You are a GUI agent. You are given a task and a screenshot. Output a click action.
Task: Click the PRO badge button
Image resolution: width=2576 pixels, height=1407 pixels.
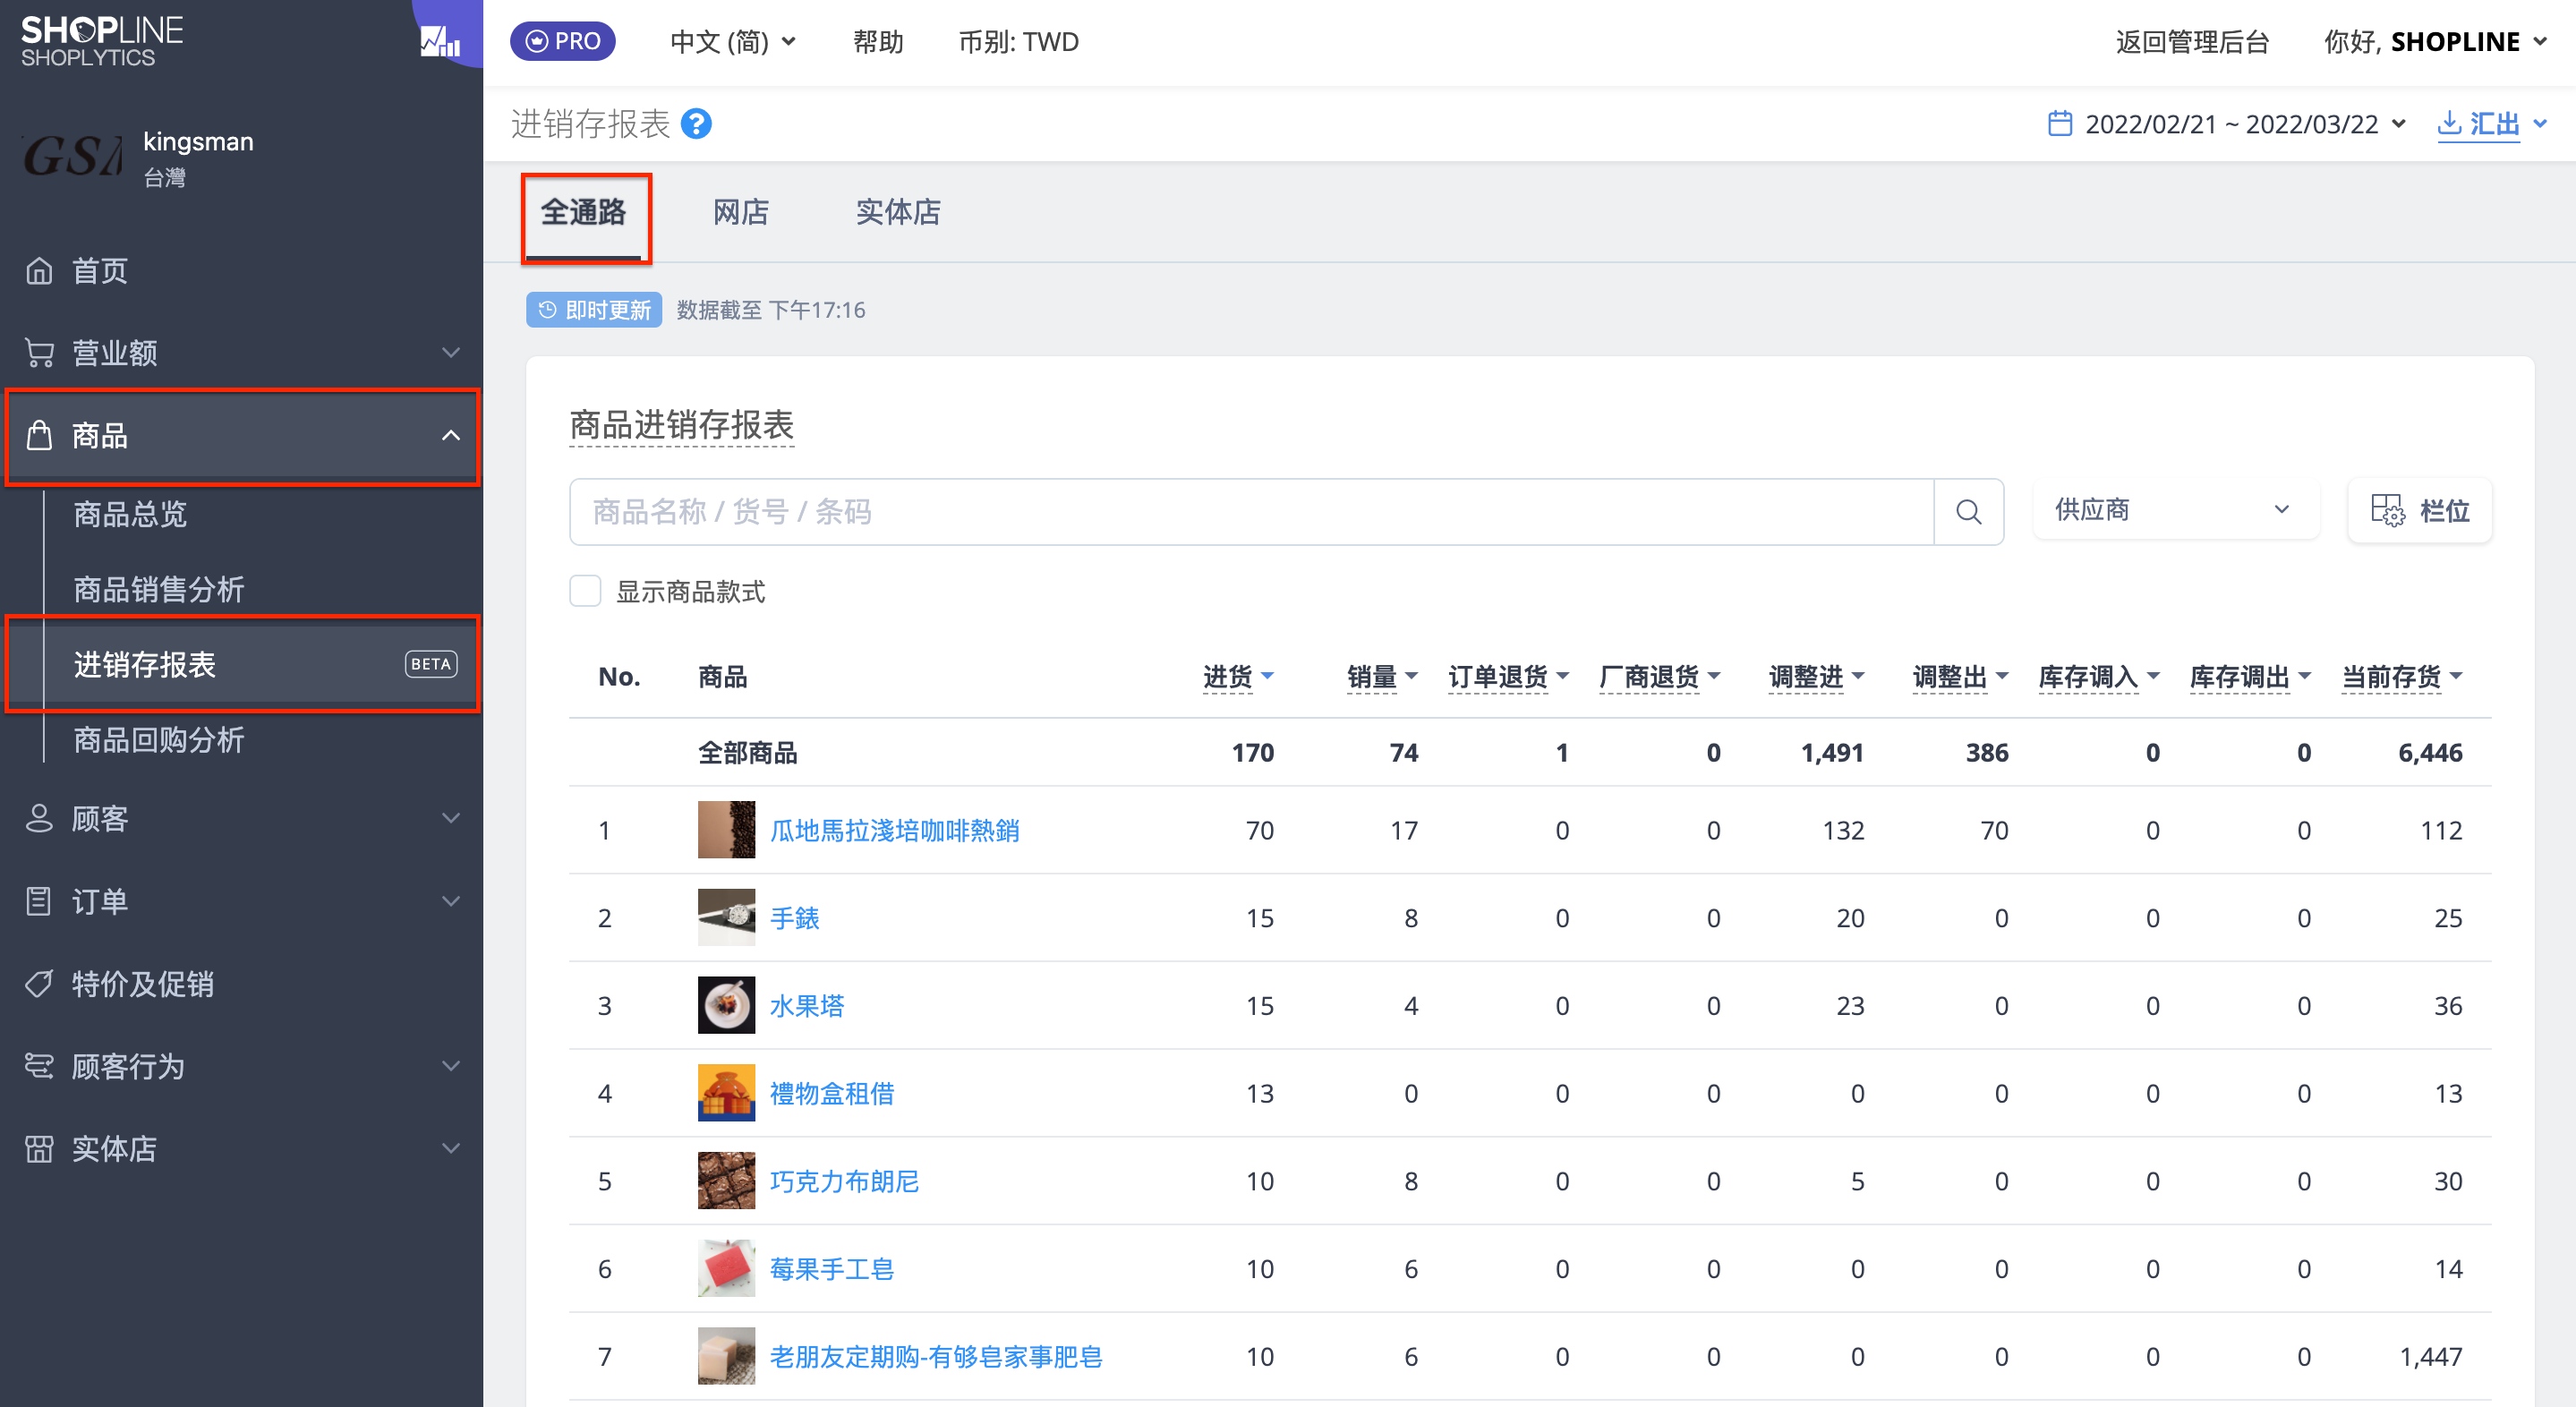563,42
